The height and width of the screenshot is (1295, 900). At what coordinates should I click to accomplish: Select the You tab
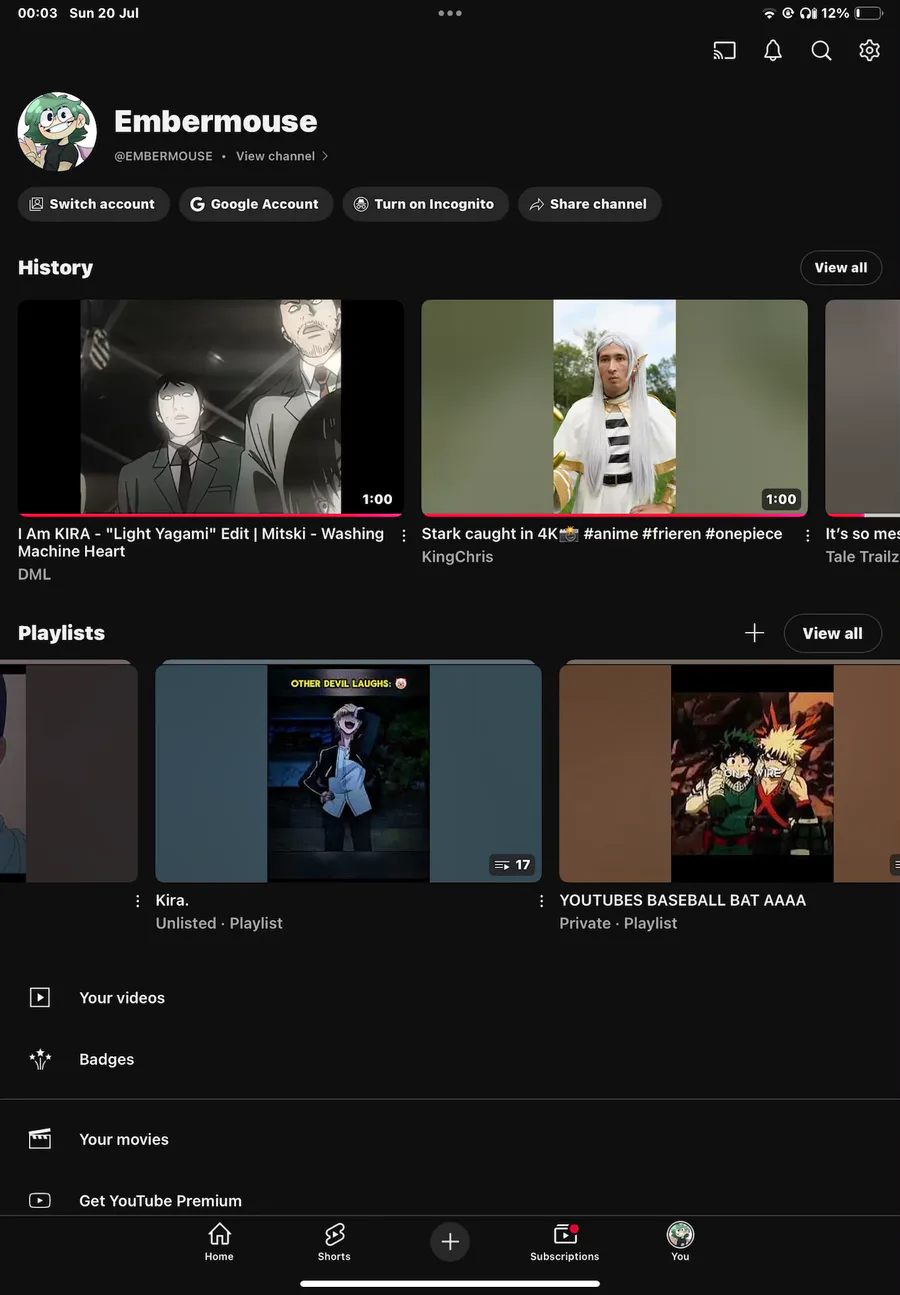[680, 1241]
